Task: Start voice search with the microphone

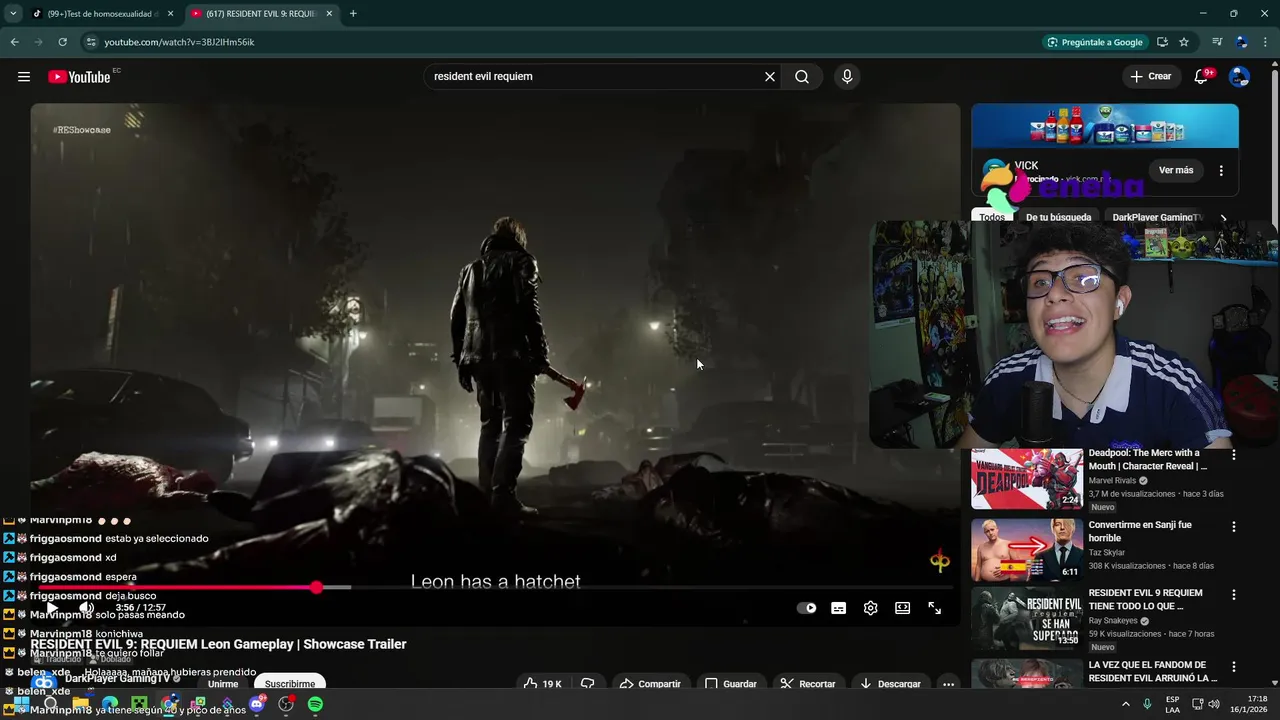Action: (847, 77)
